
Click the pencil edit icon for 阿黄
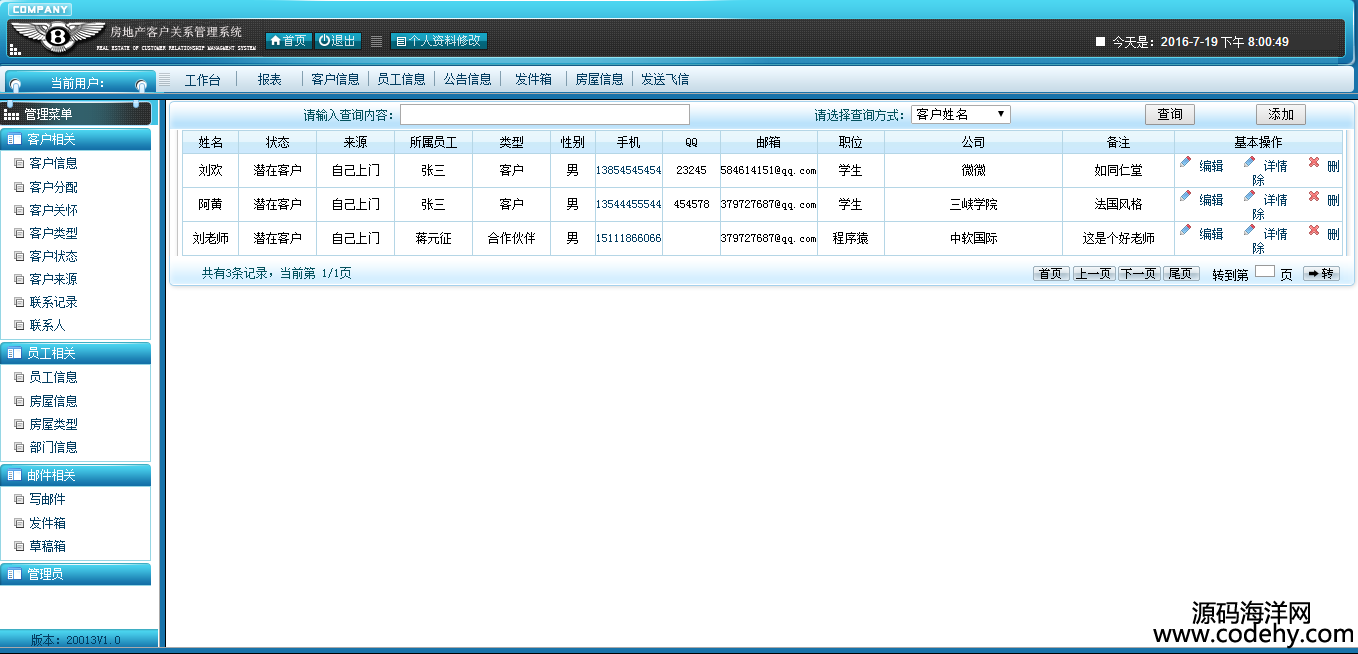(x=1185, y=196)
